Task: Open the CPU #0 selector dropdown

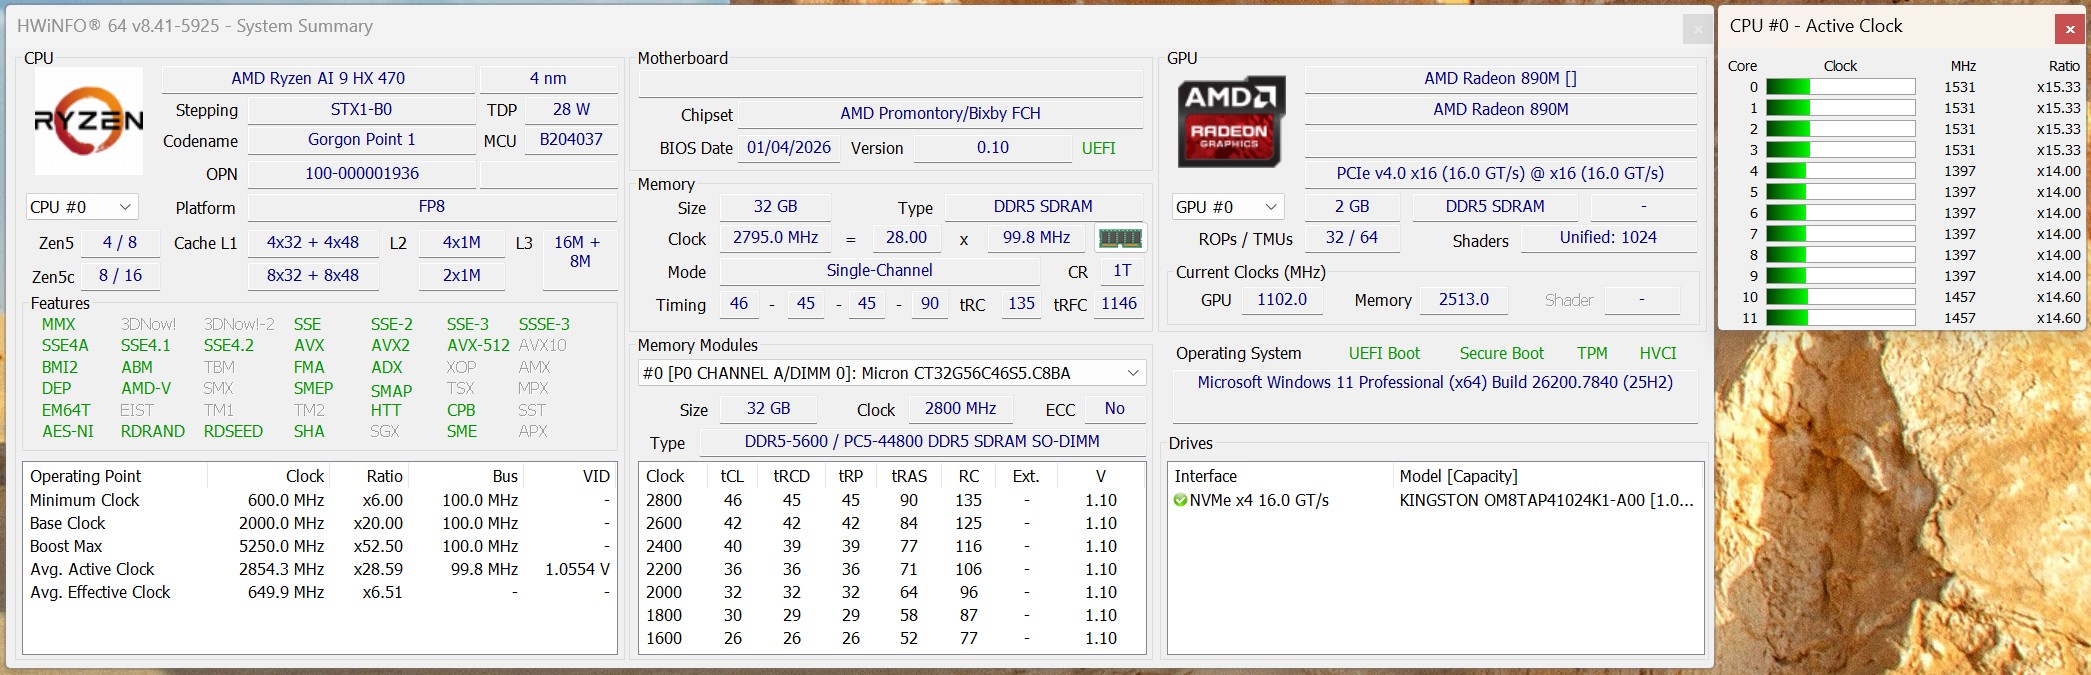Action: [x=82, y=207]
